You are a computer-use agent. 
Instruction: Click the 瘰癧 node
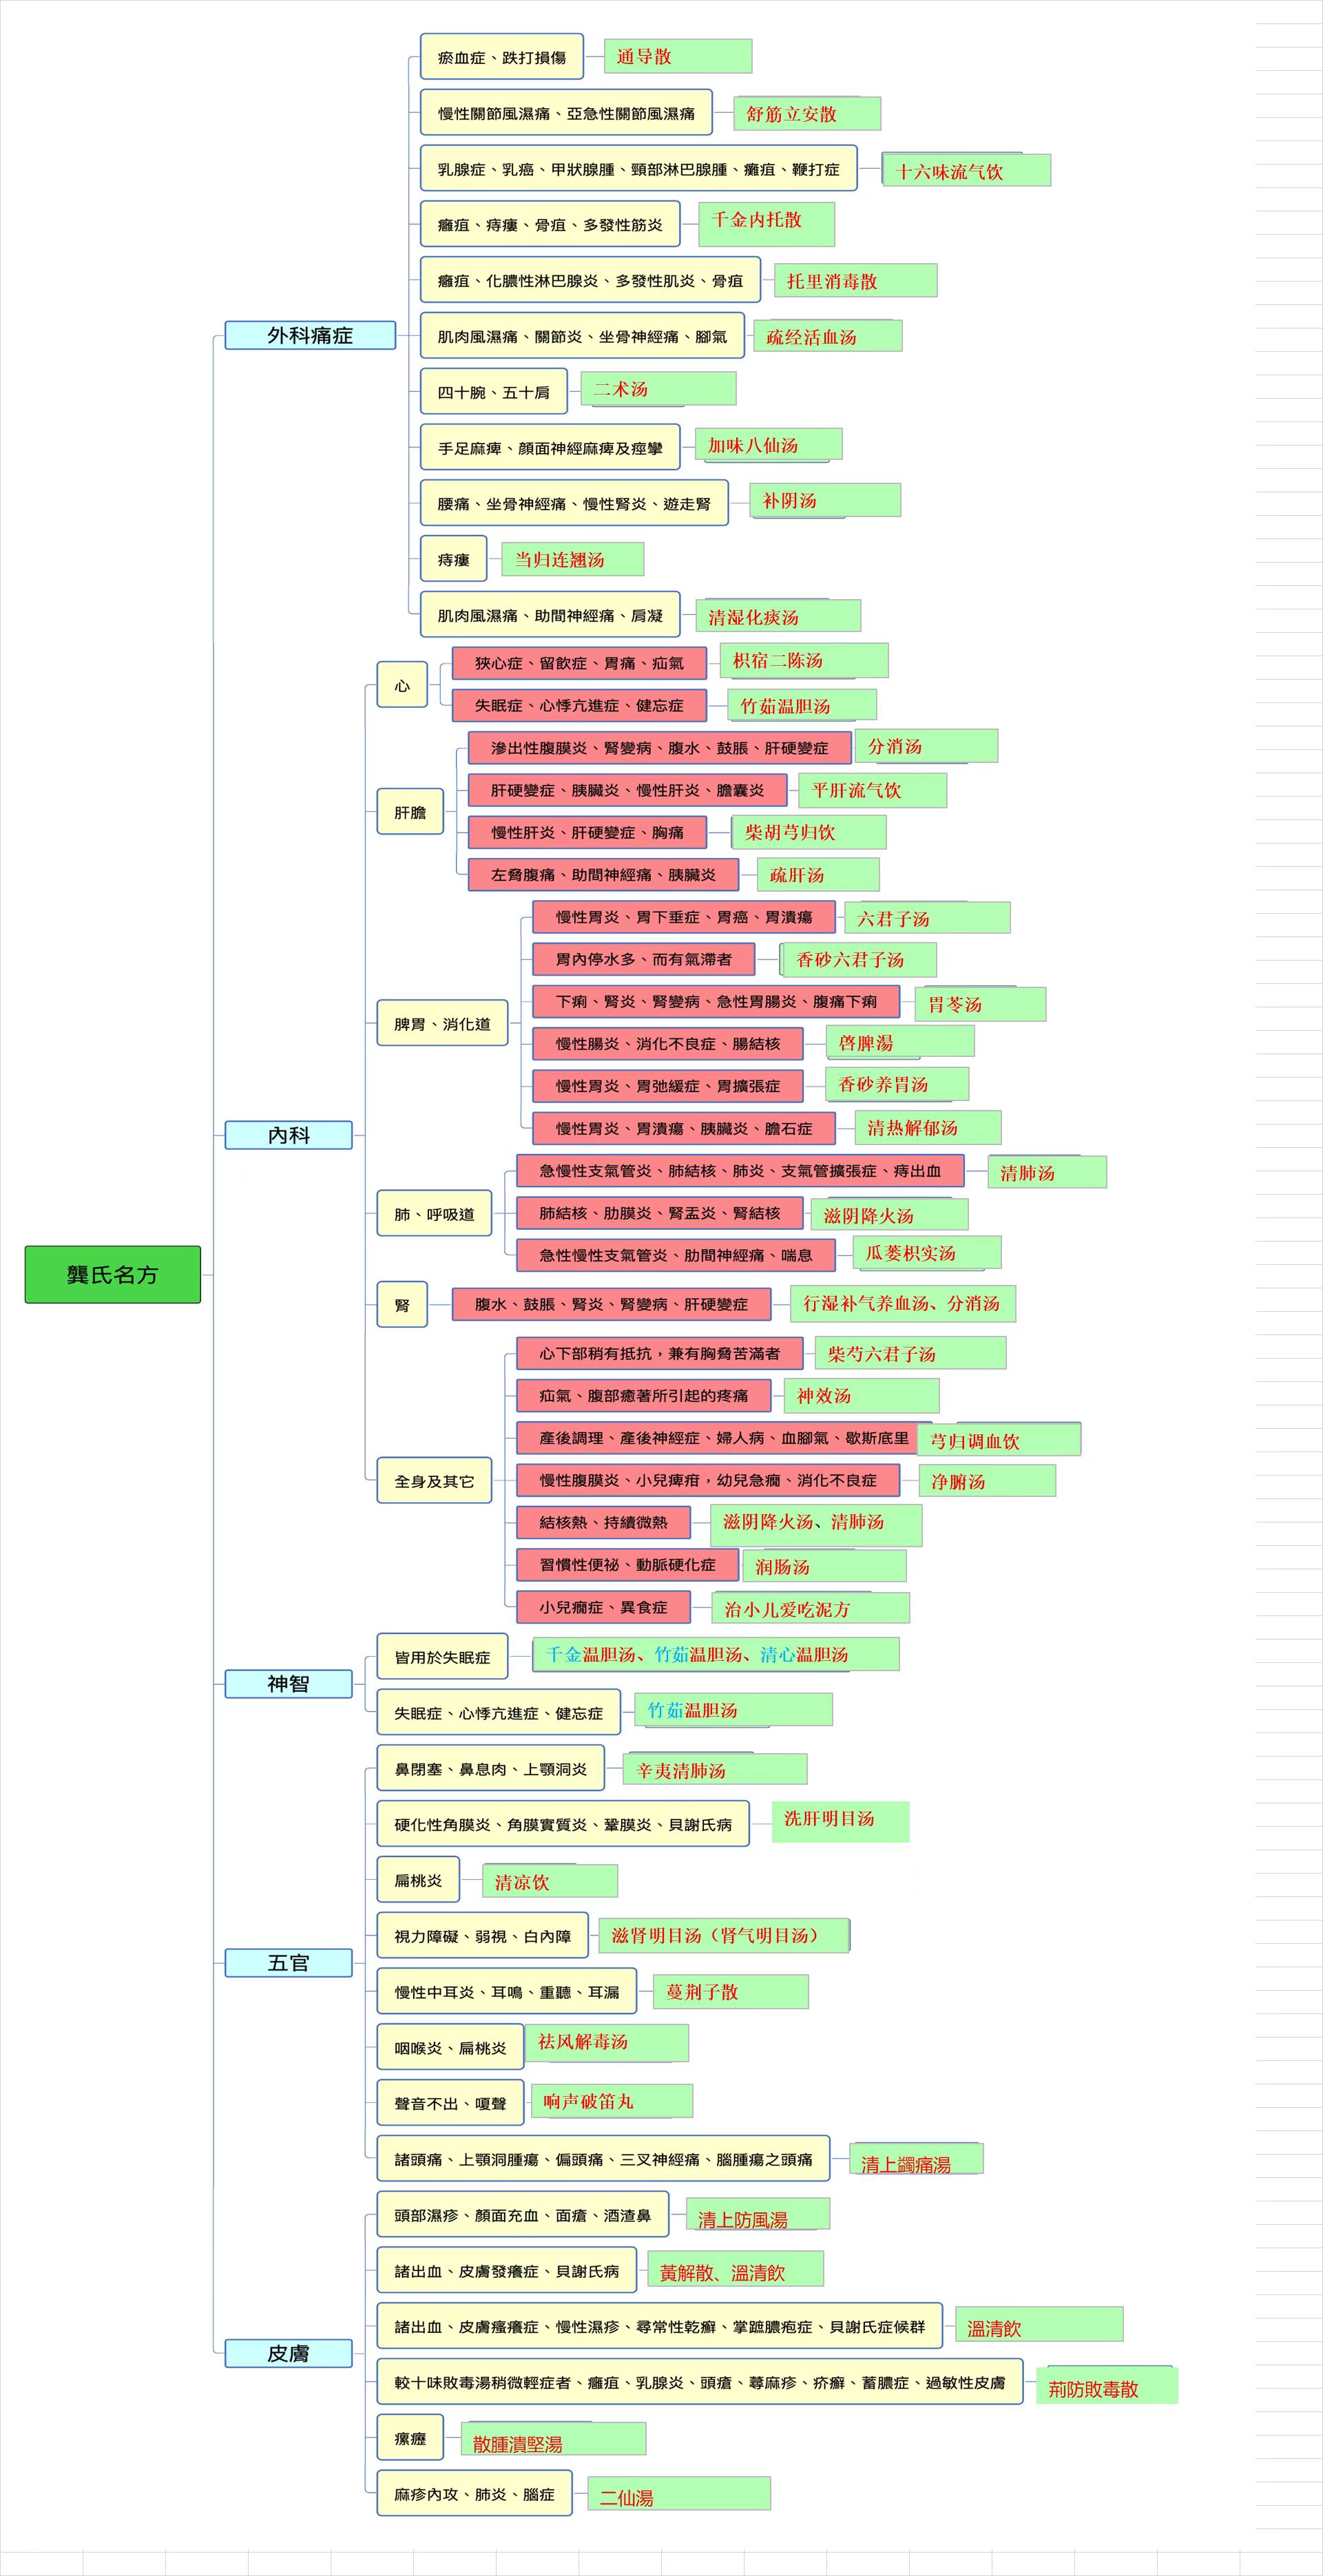point(410,2437)
